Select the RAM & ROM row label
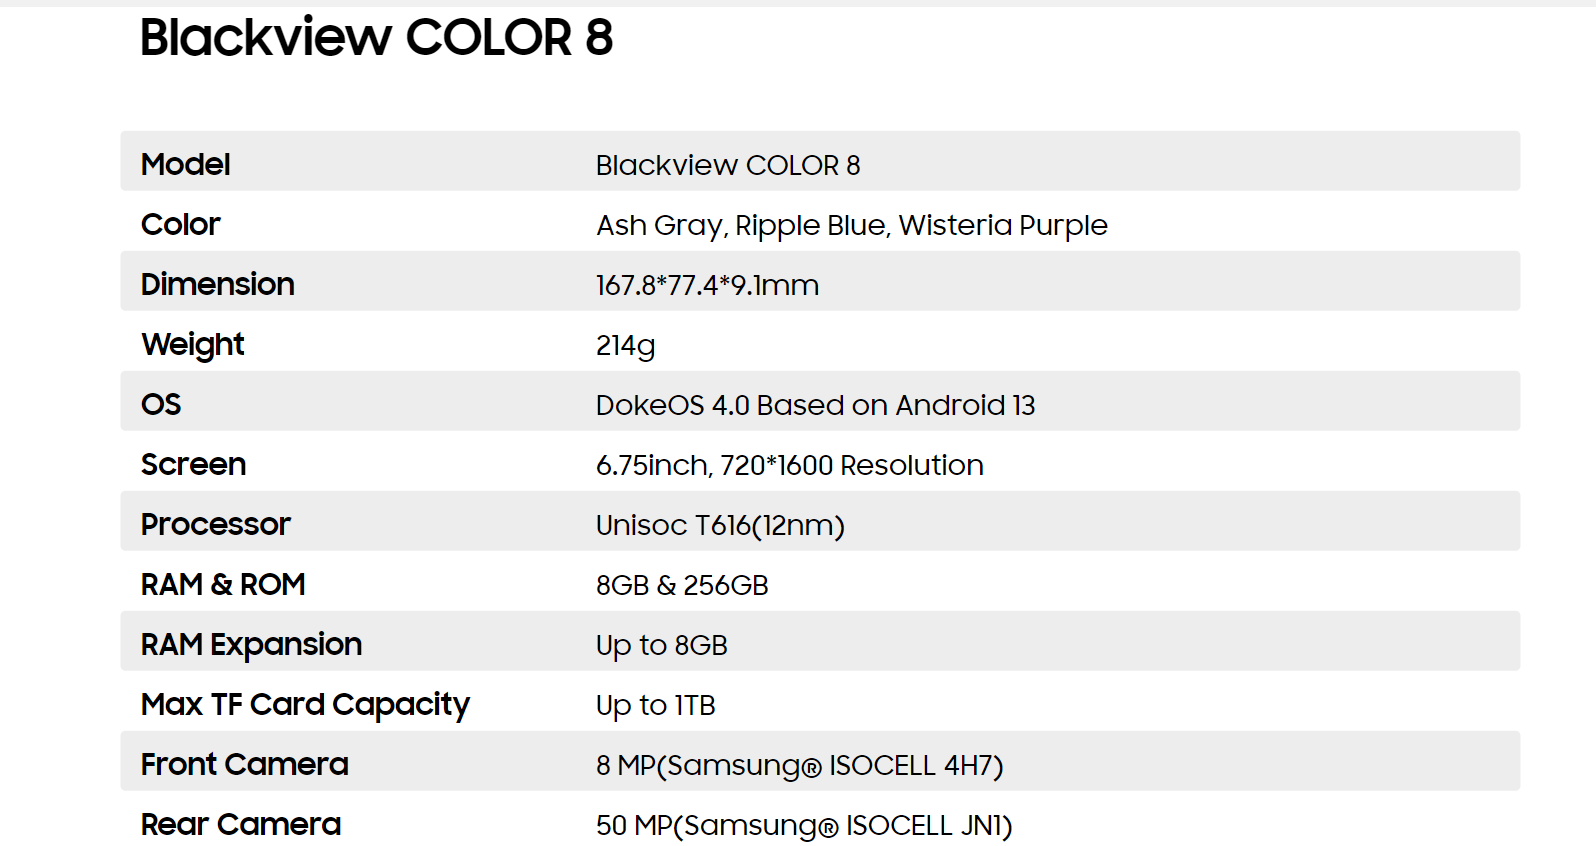The width and height of the screenshot is (1596, 846). (223, 584)
